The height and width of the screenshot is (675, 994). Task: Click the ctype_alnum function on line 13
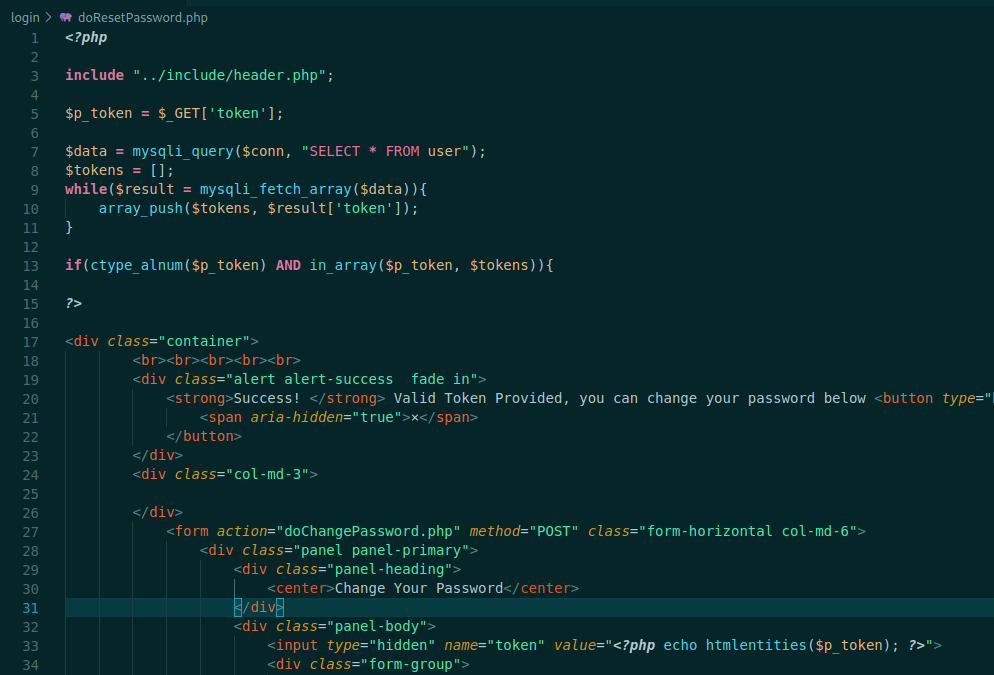(x=139, y=265)
